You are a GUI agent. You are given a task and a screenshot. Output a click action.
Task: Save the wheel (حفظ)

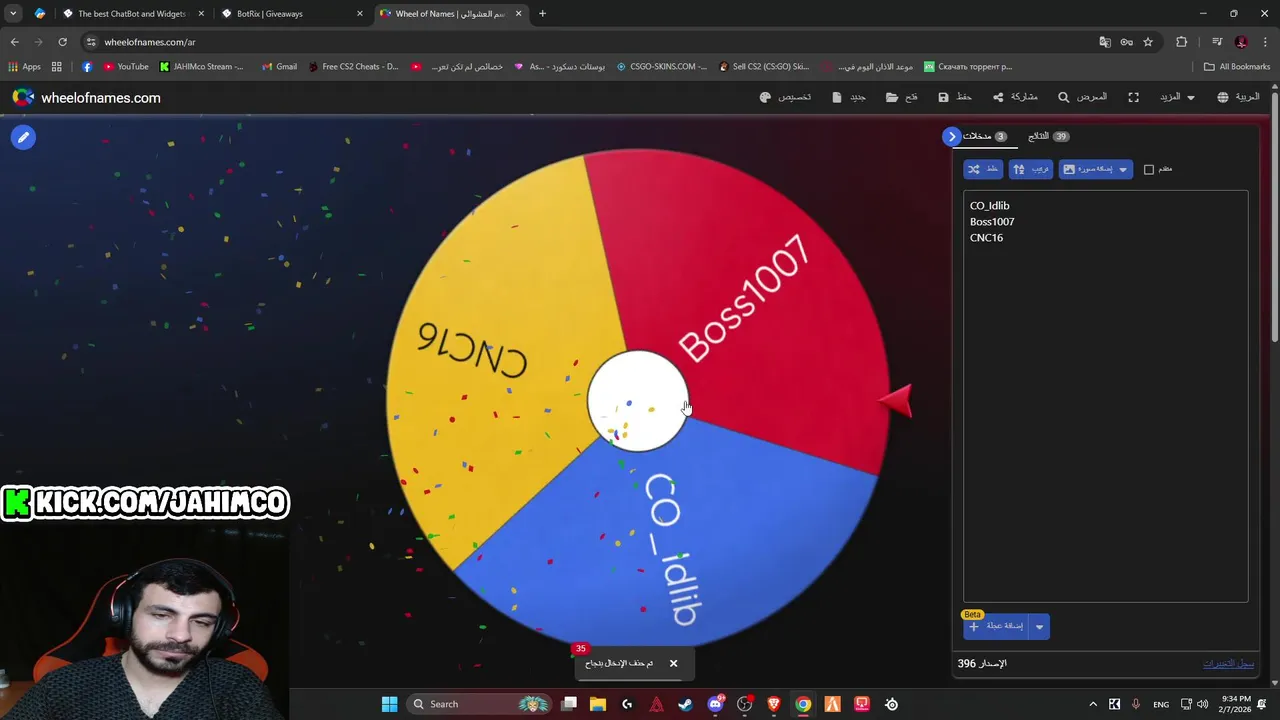(955, 97)
